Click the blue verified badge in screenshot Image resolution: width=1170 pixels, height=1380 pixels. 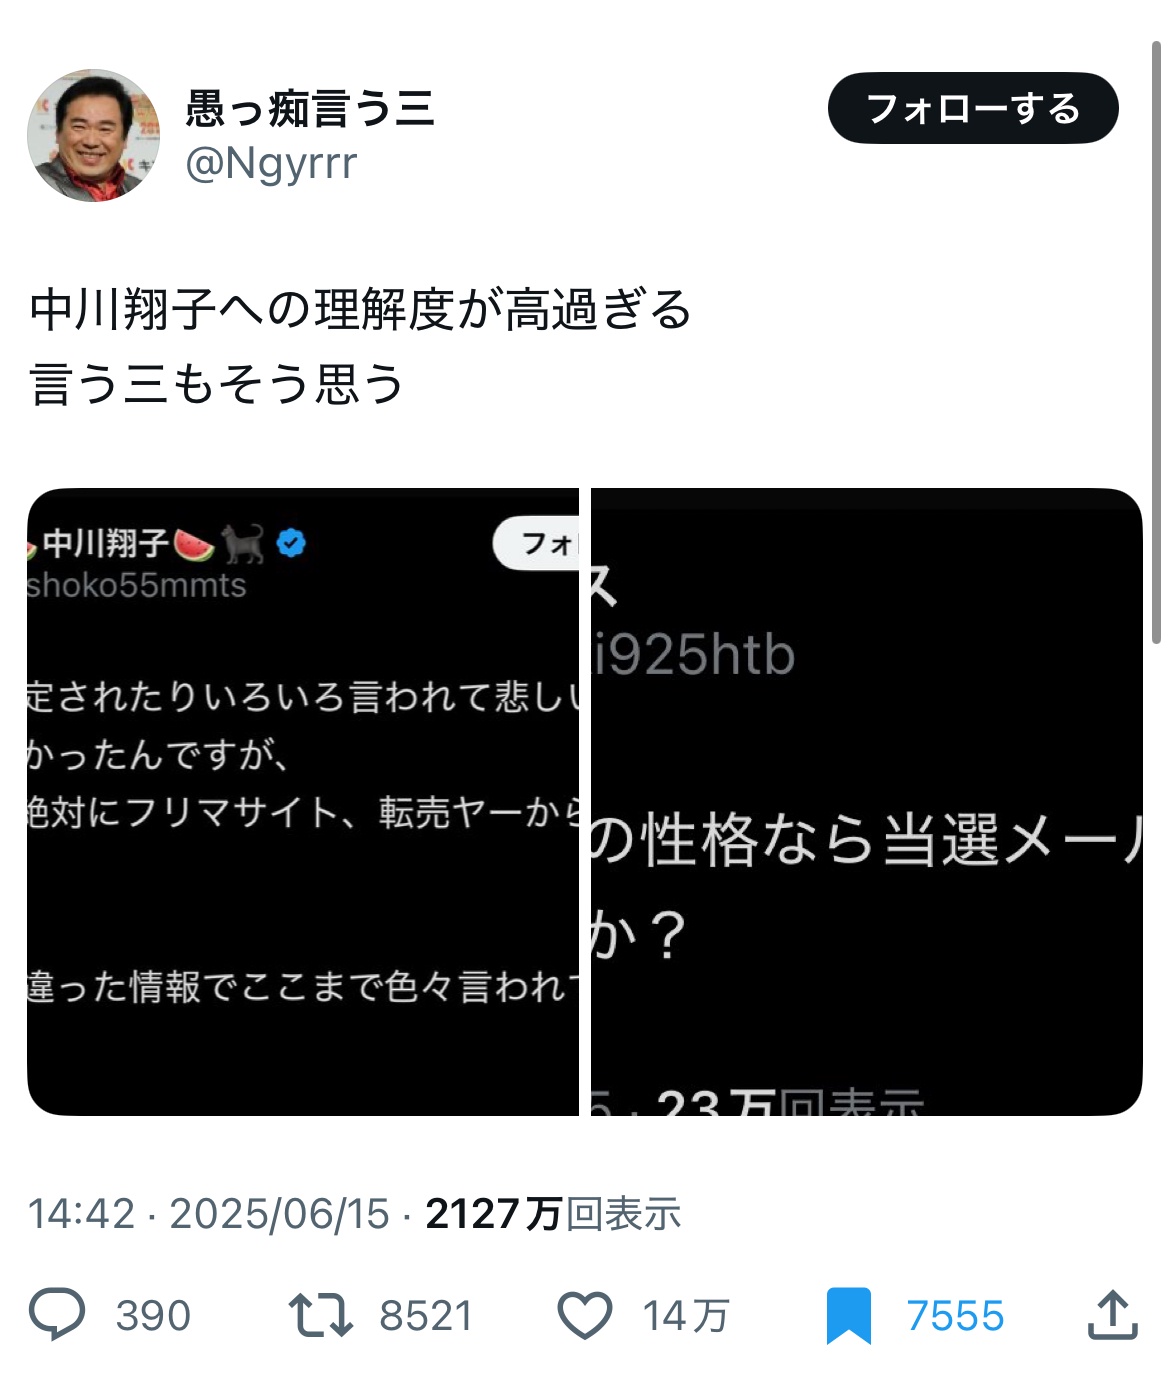pyautogui.click(x=291, y=543)
